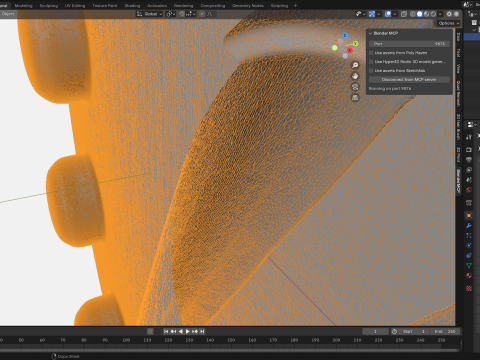Open the Compositing workspace tab
This screenshot has width=480, height=360.
tap(213, 6)
